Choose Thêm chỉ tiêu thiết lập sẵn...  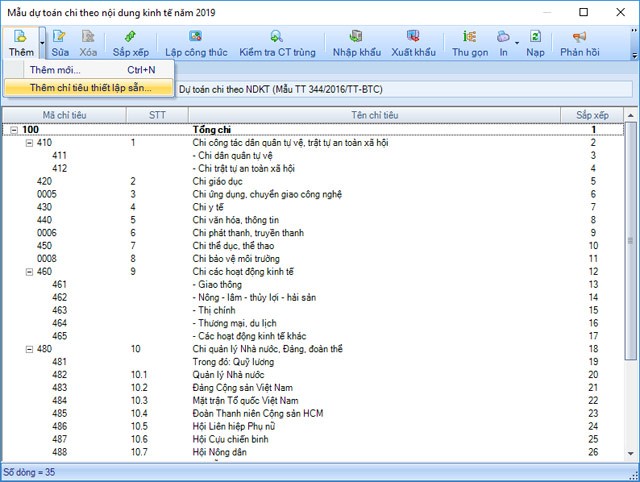pos(90,88)
